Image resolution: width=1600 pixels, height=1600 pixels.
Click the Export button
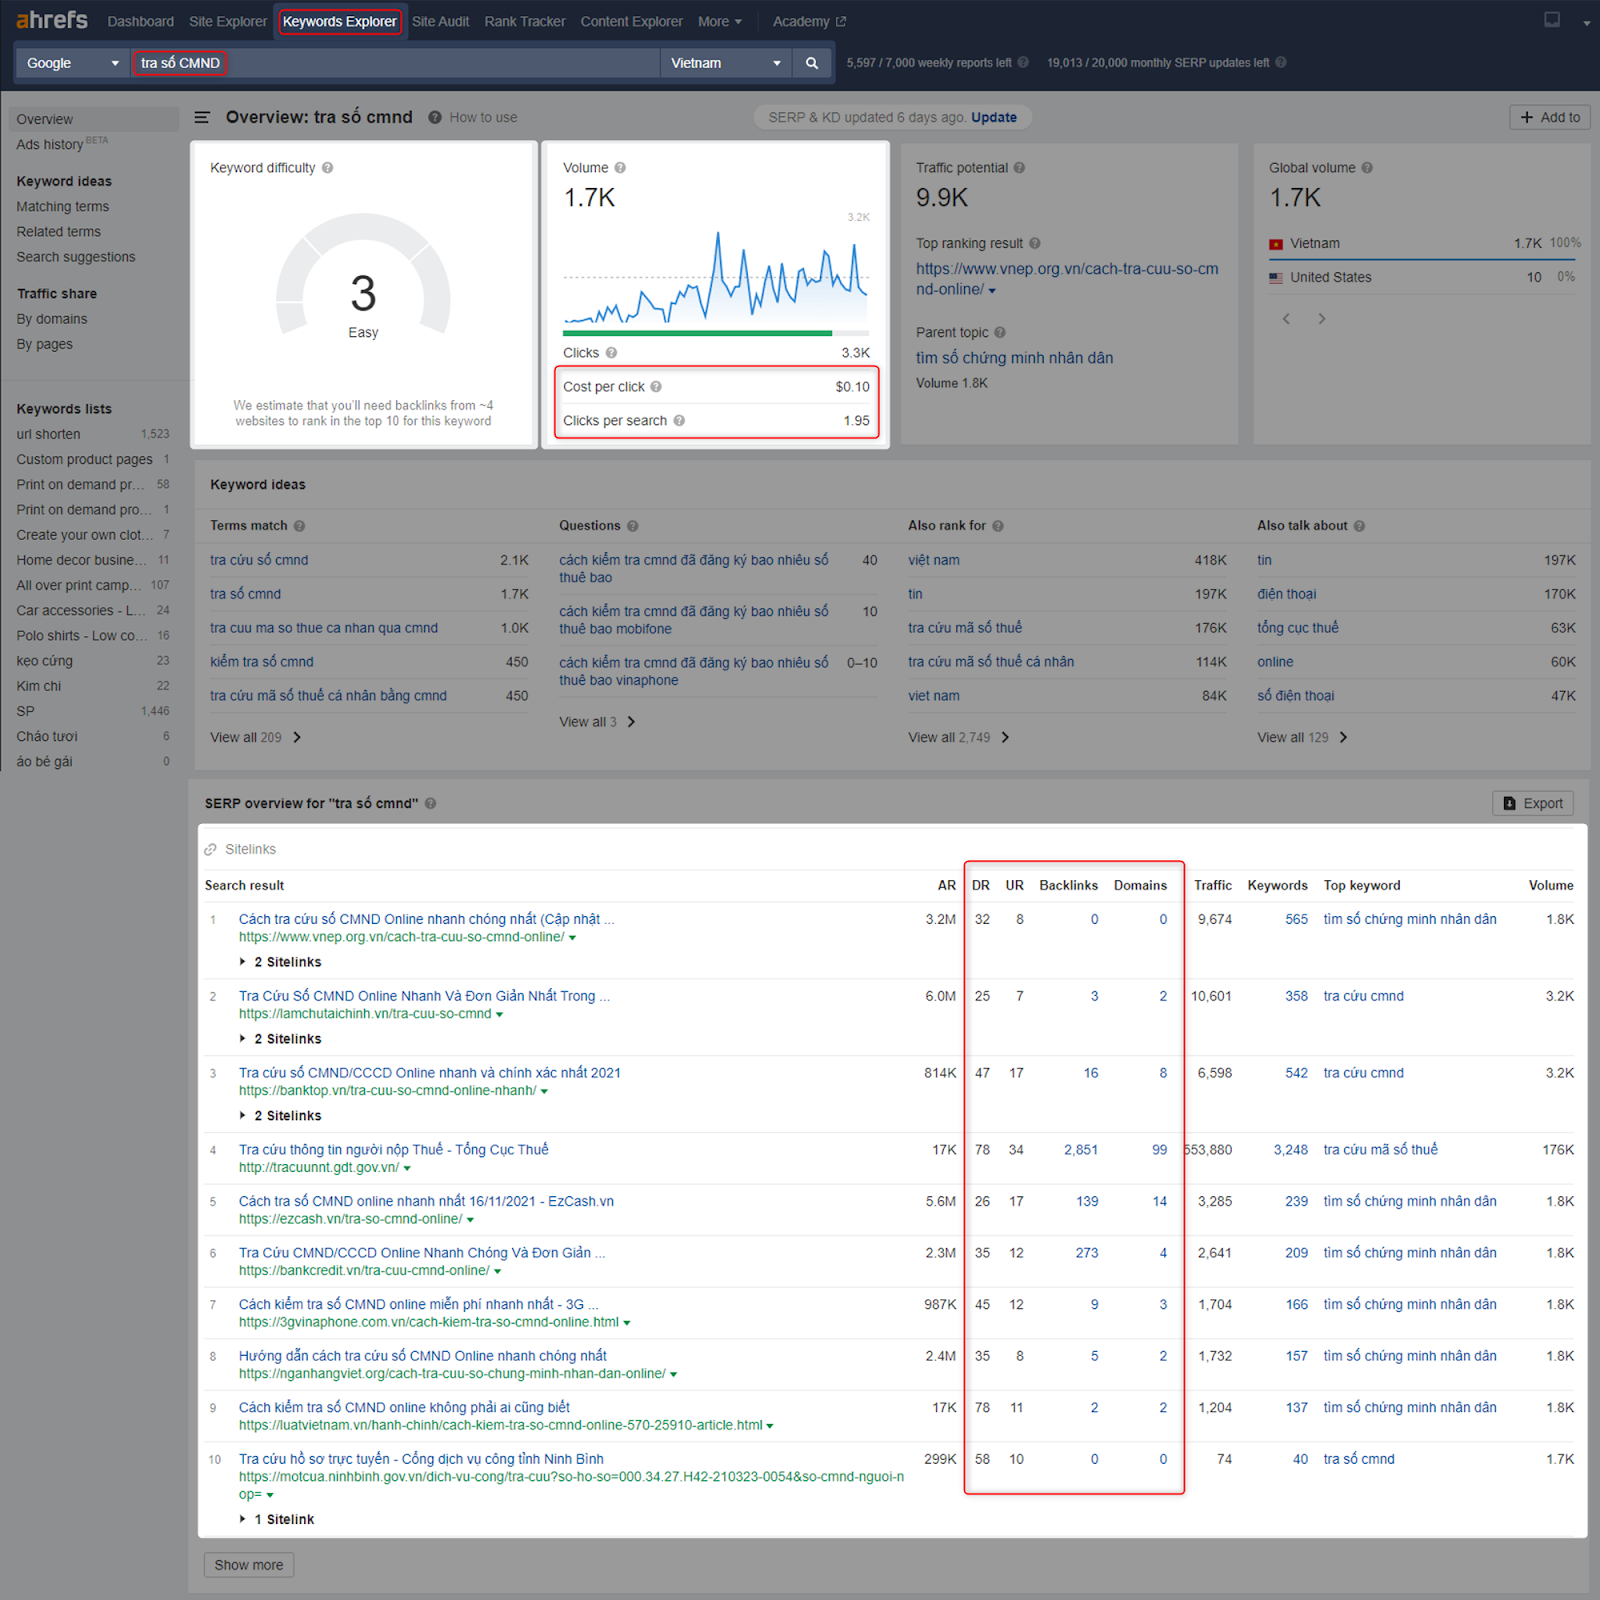coord(1533,803)
